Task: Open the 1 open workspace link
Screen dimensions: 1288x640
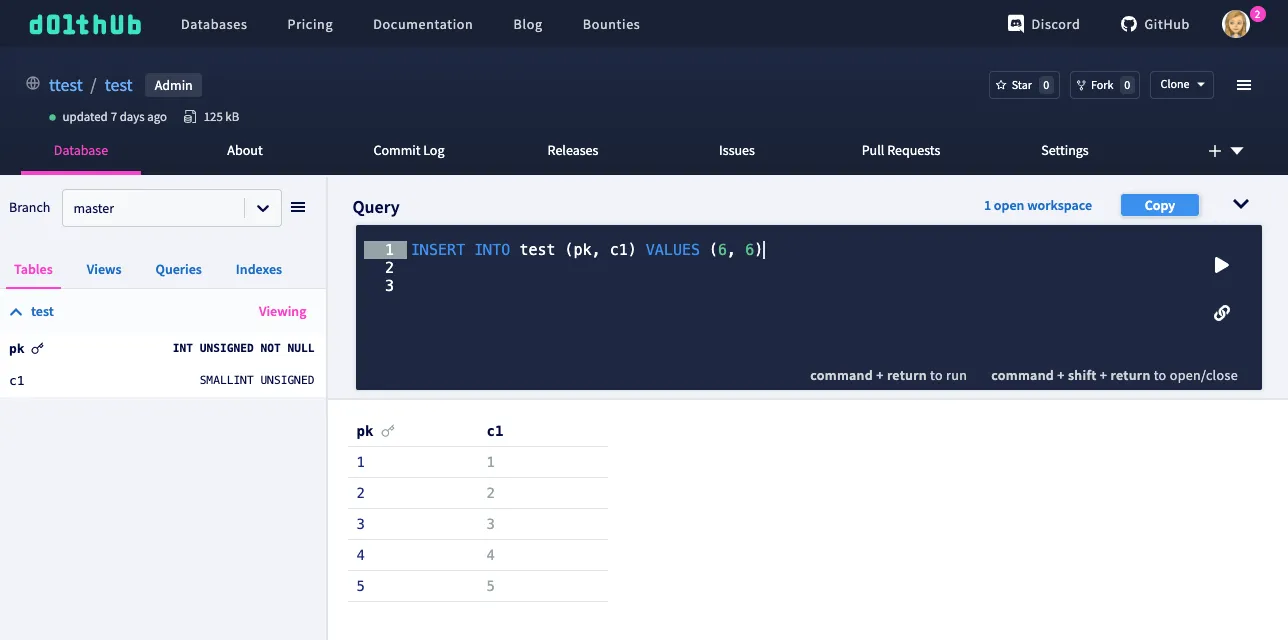Action: 1037,205
